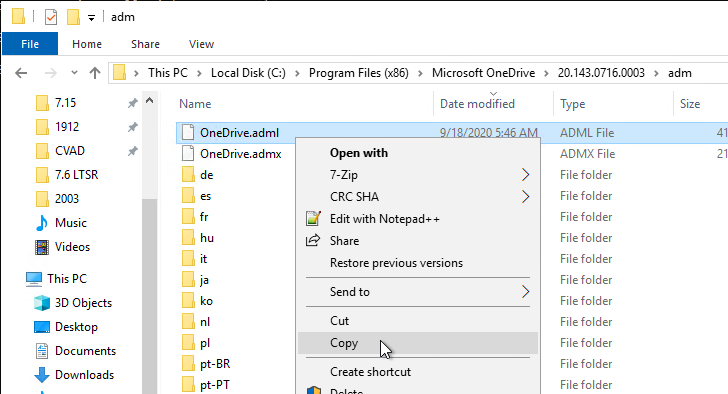This screenshot has width=728, height=394.
Task: Select the fr folder
Action: pos(204,217)
